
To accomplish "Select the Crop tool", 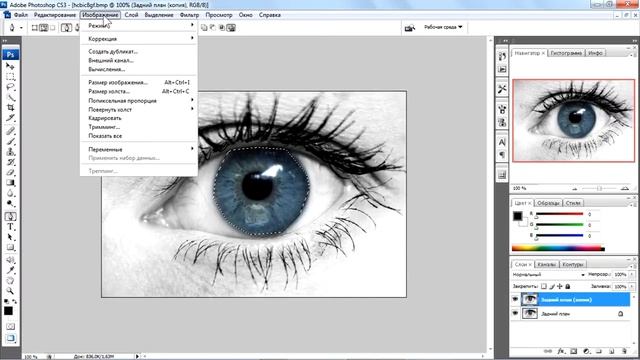I will coord(10,107).
